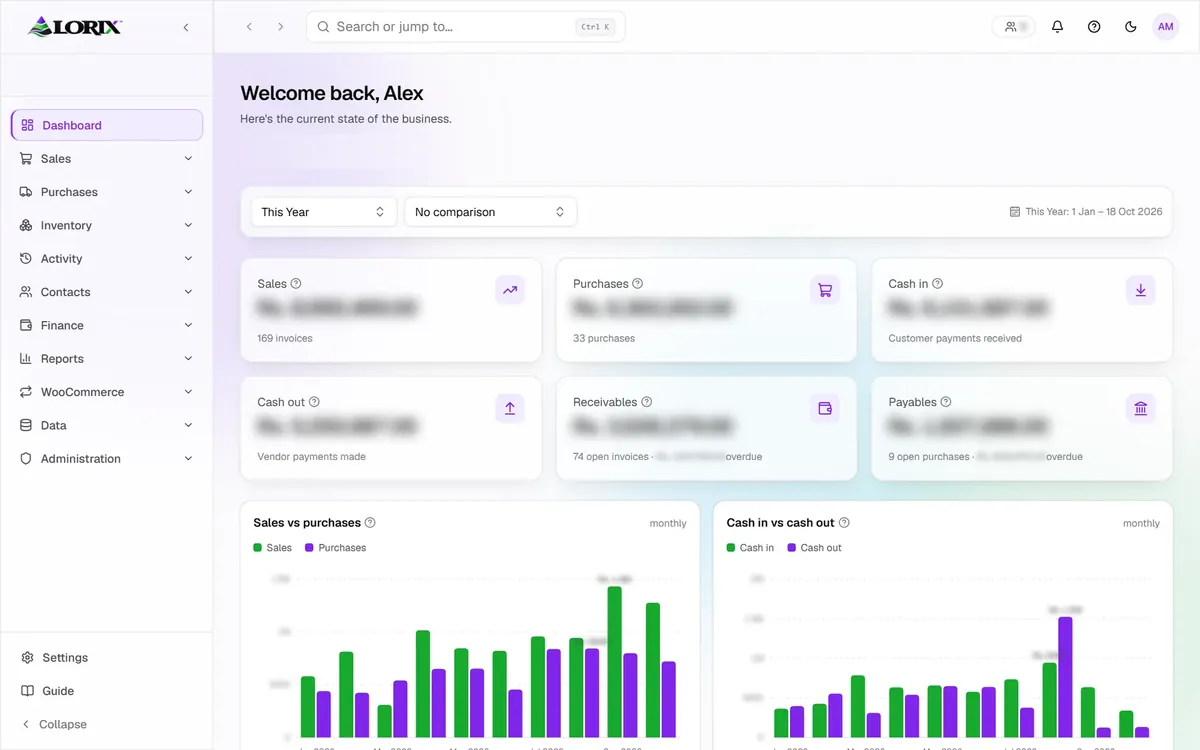Expand the Sales chevron

click(x=188, y=158)
